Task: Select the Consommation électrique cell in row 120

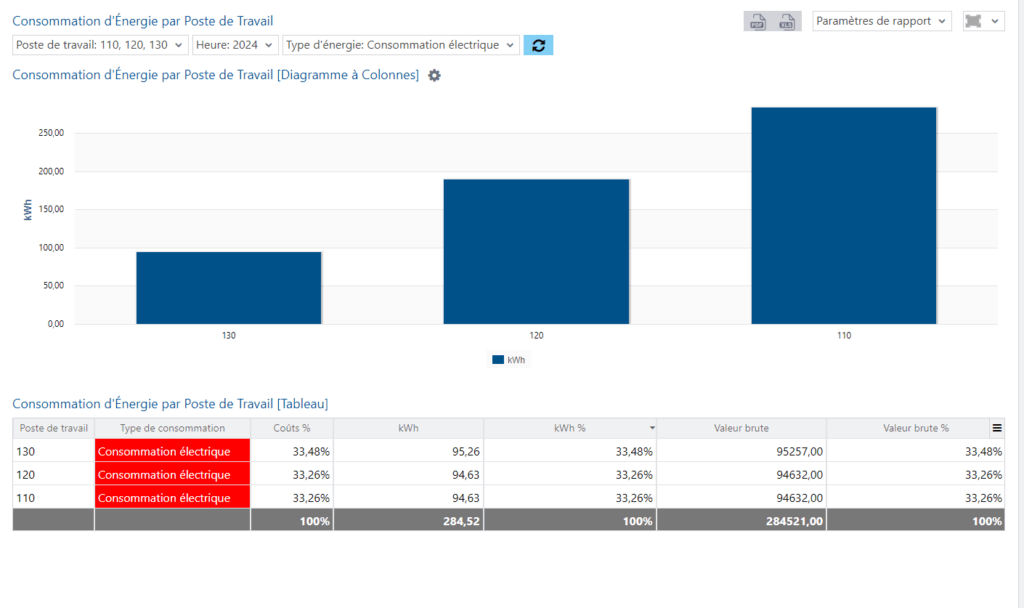Action: 172,475
